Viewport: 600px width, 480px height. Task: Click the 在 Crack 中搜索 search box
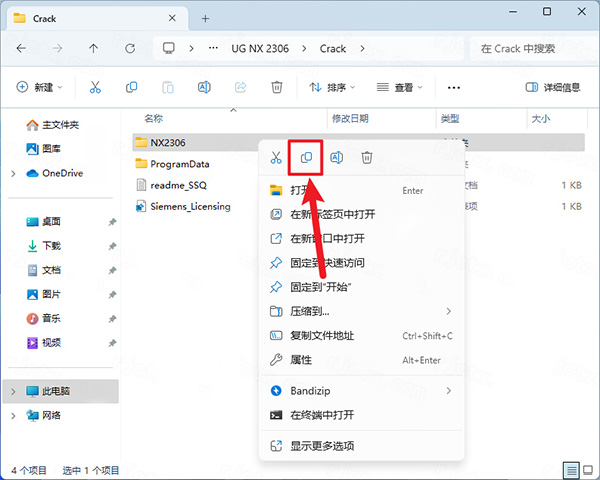point(532,48)
